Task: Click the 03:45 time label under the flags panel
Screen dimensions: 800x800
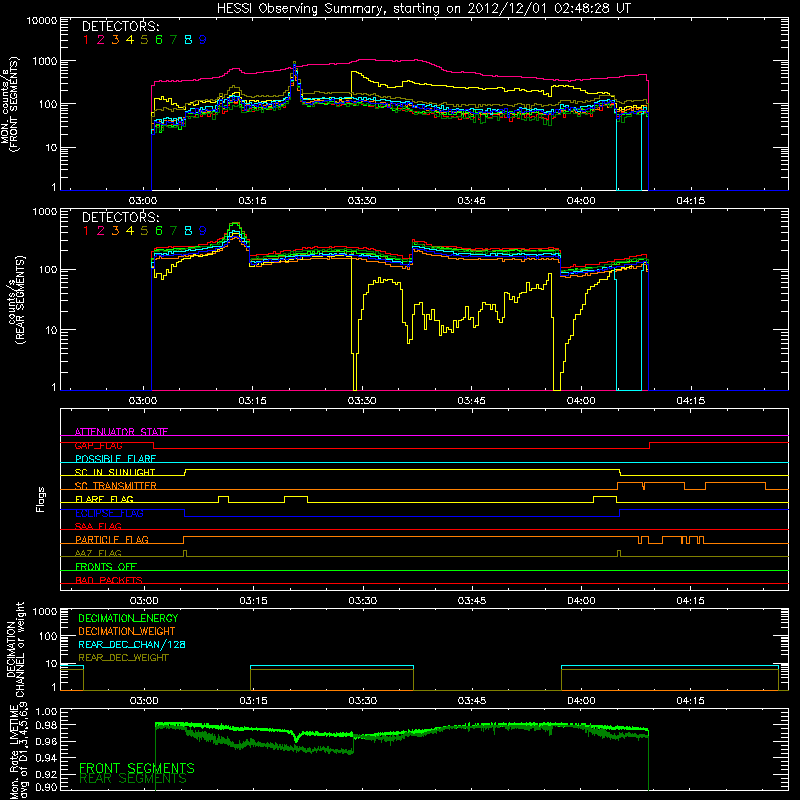Action: pos(472,601)
